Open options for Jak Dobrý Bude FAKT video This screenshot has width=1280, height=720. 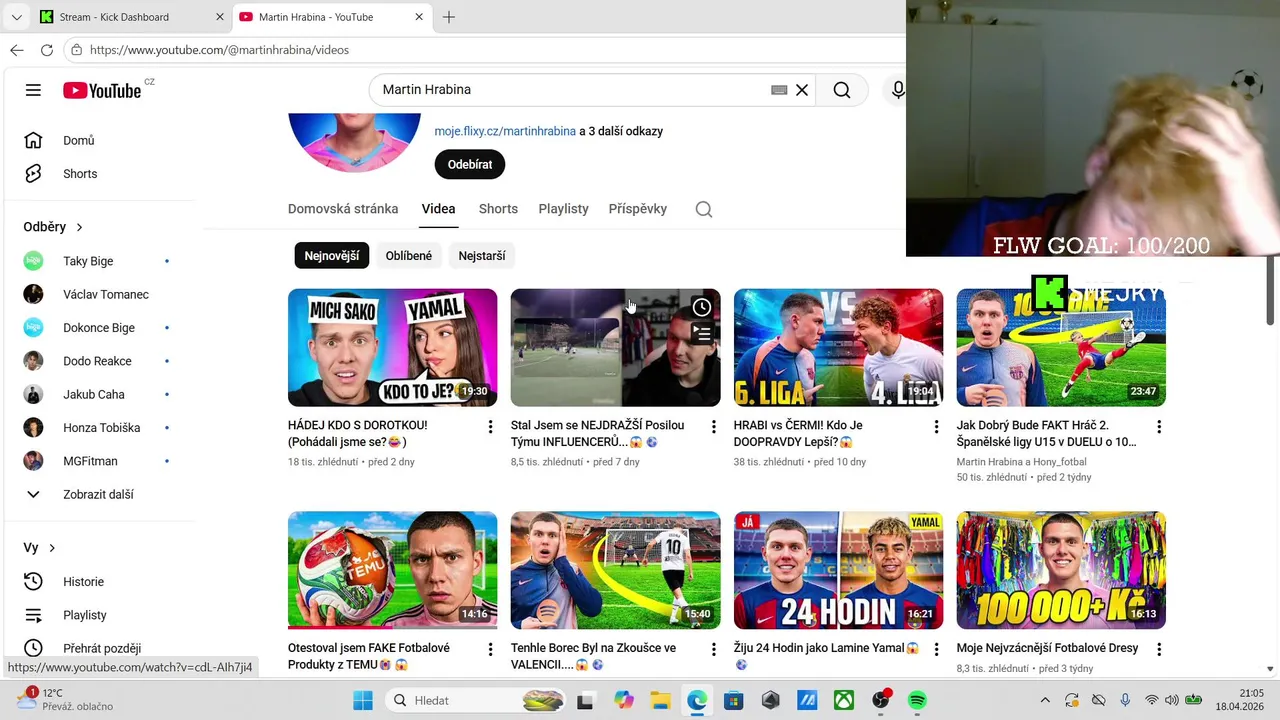(x=1159, y=427)
